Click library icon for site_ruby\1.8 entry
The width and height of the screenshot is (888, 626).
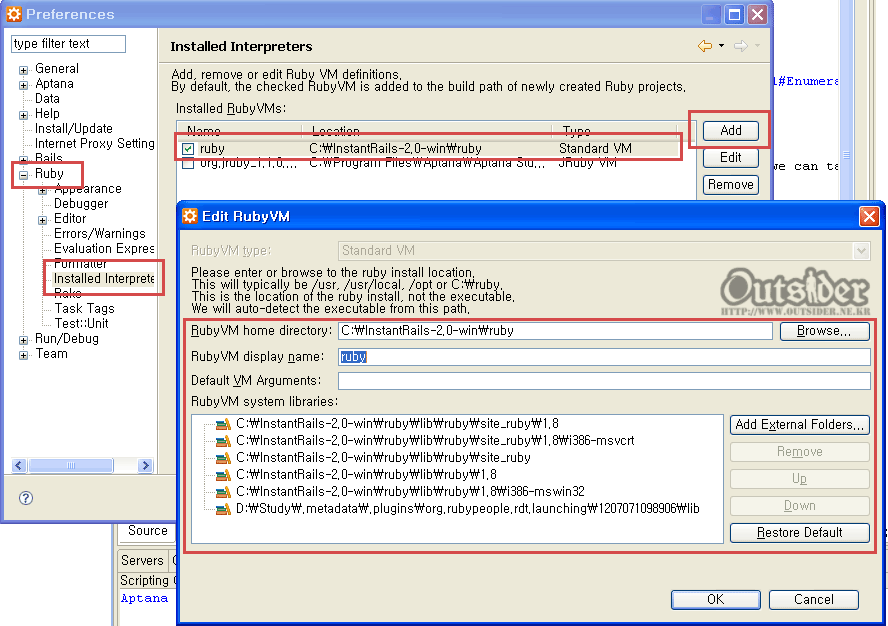pos(224,424)
